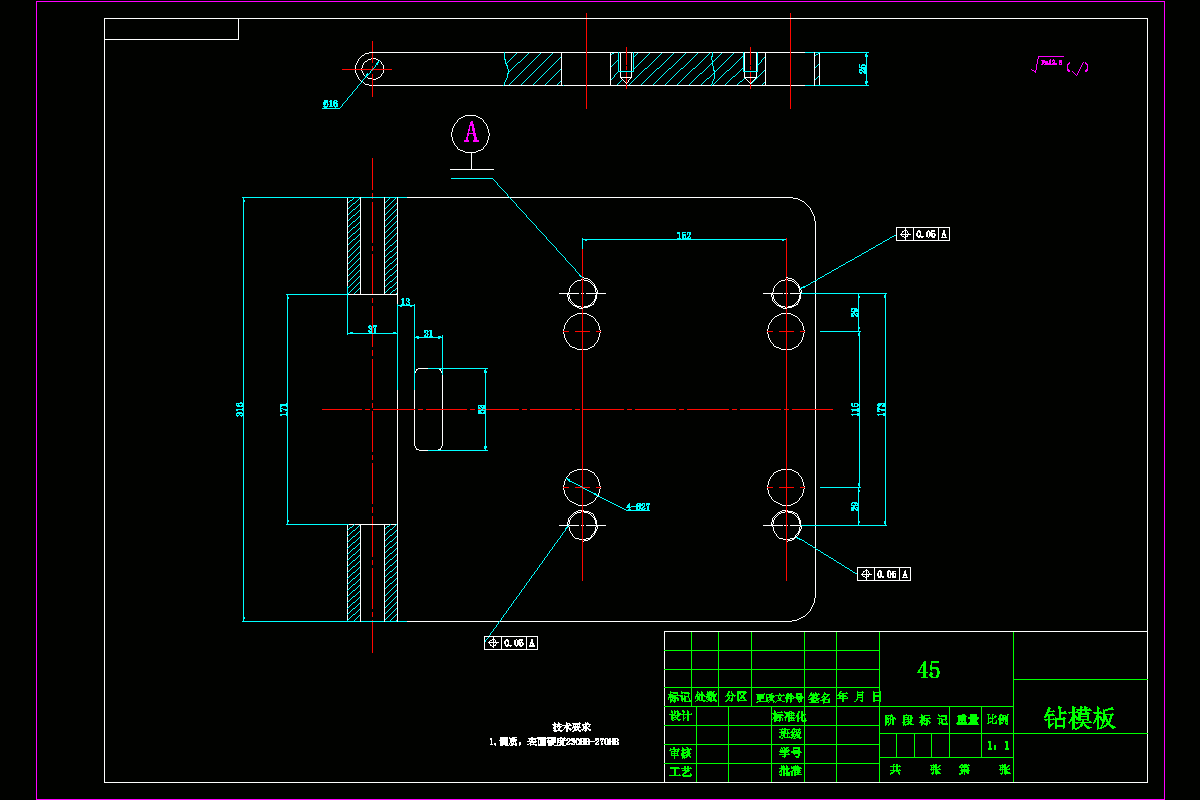Click the datum A circle symbol
This screenshot has height=800, width=1200.
pos(470,132)
